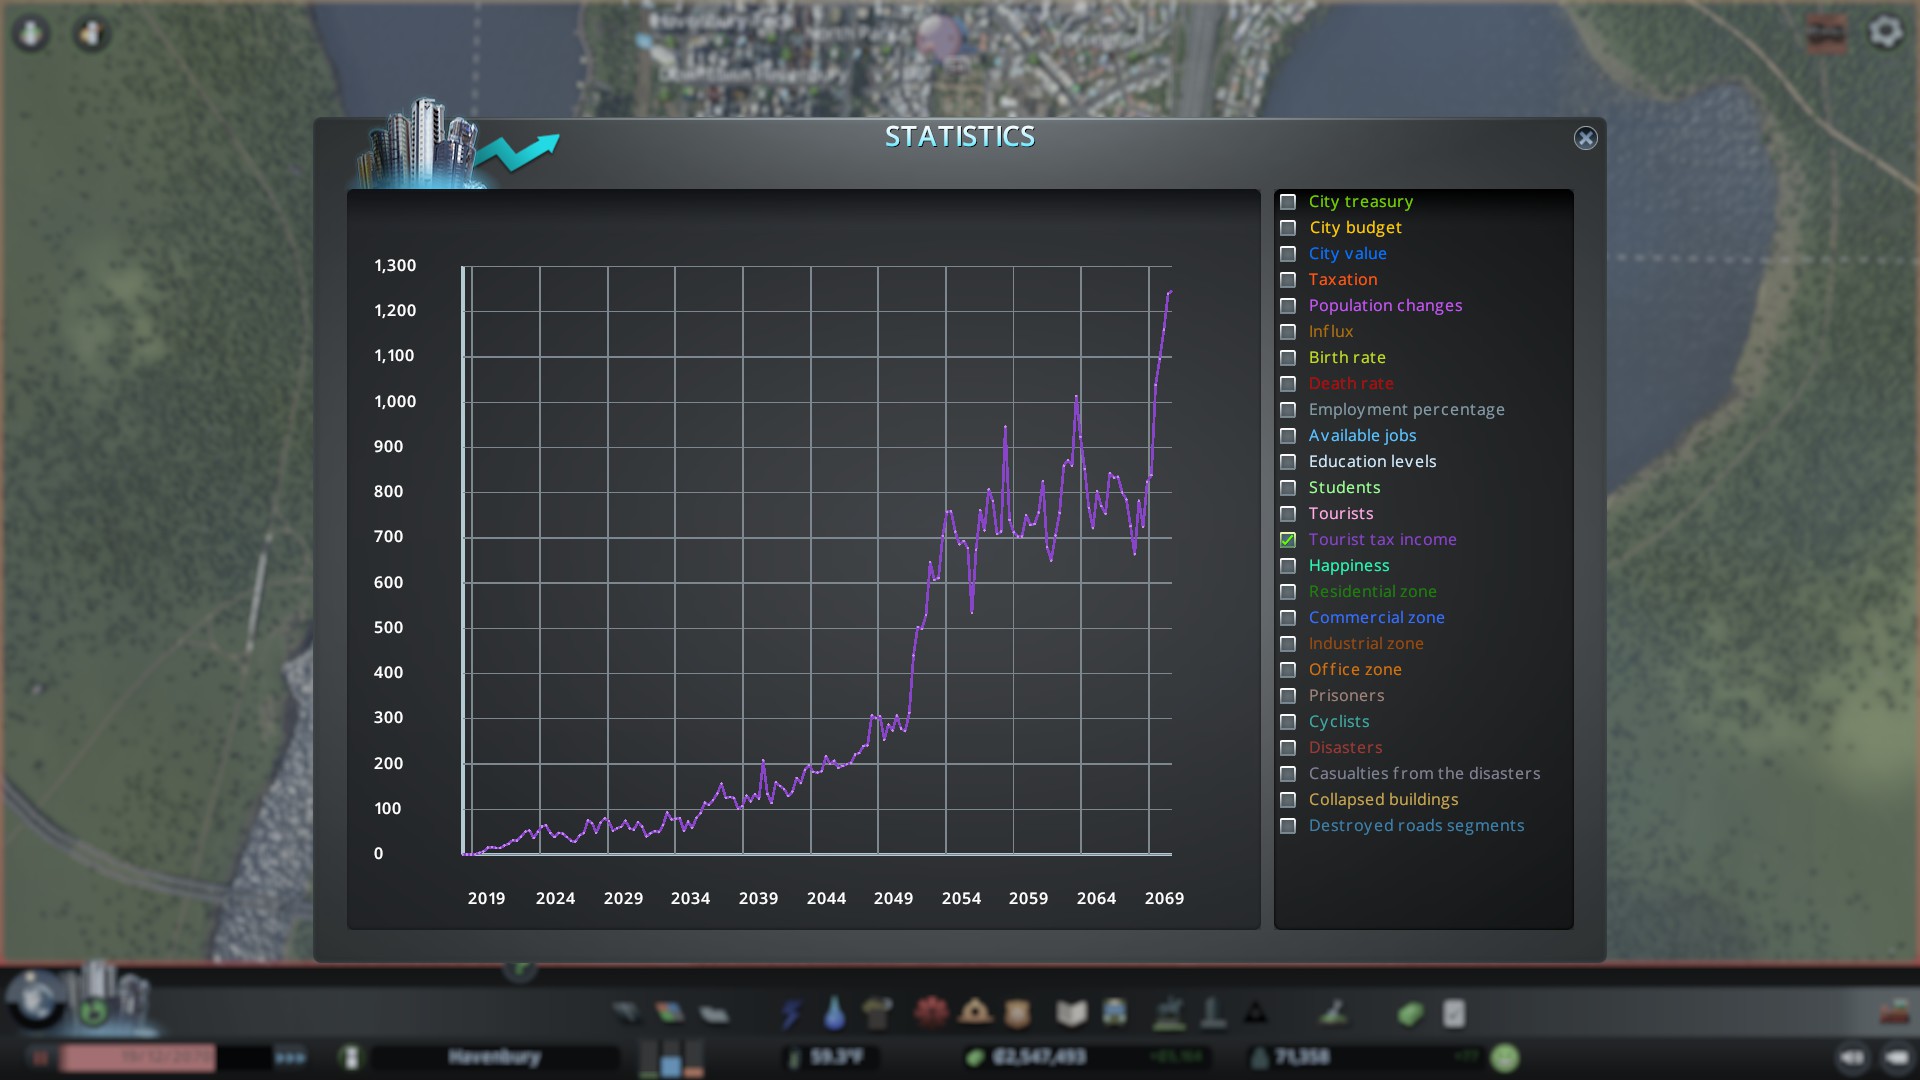Open the Monuments black pyramid icon
The height and width of the screenshot is (1080, 1920).
1255,1013
